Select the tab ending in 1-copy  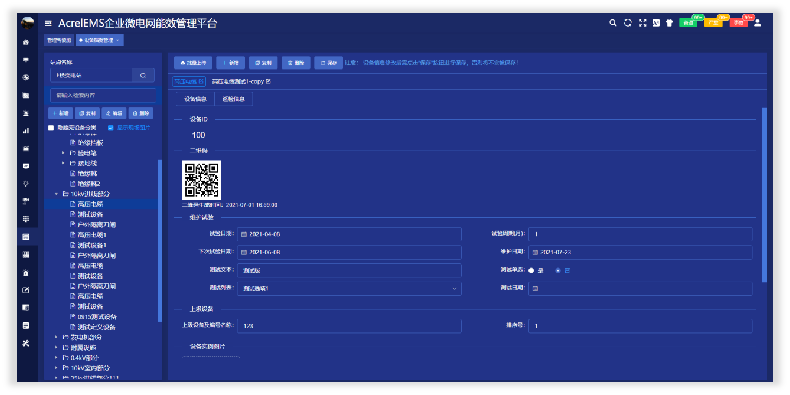241,81
